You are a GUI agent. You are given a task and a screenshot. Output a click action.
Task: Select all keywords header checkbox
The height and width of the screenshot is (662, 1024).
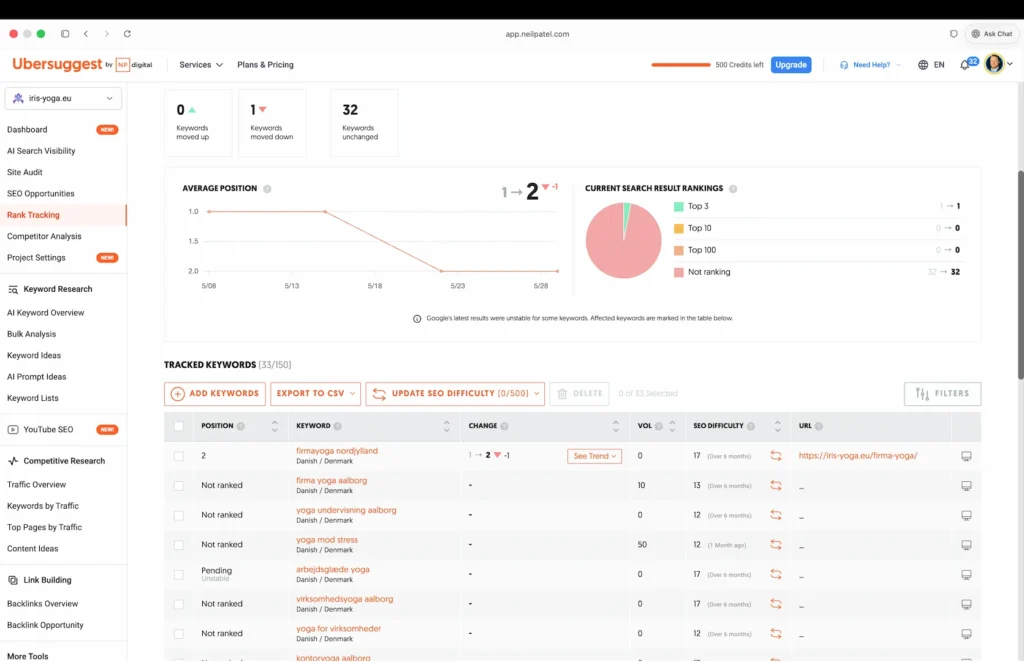pyautogui.click(x=179, y=426)
